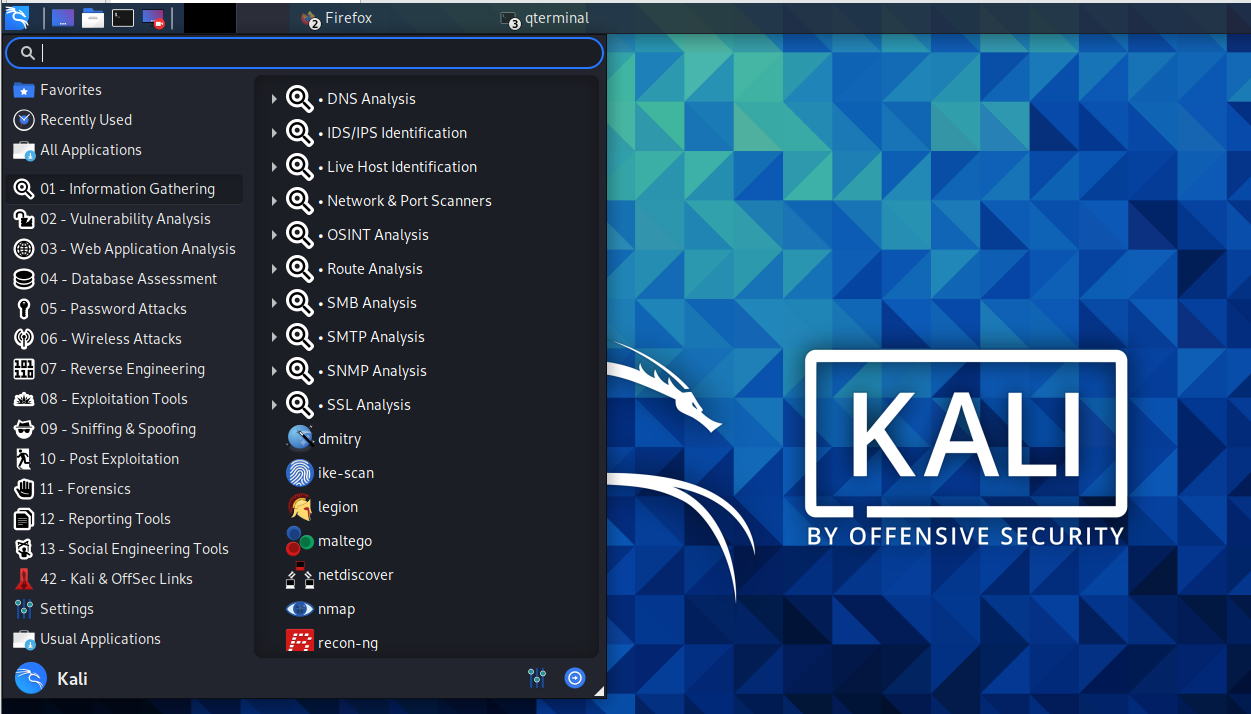Screen dimensions: 1251x714
Task: Open the Usual Applications category
Action: [124, 639]
